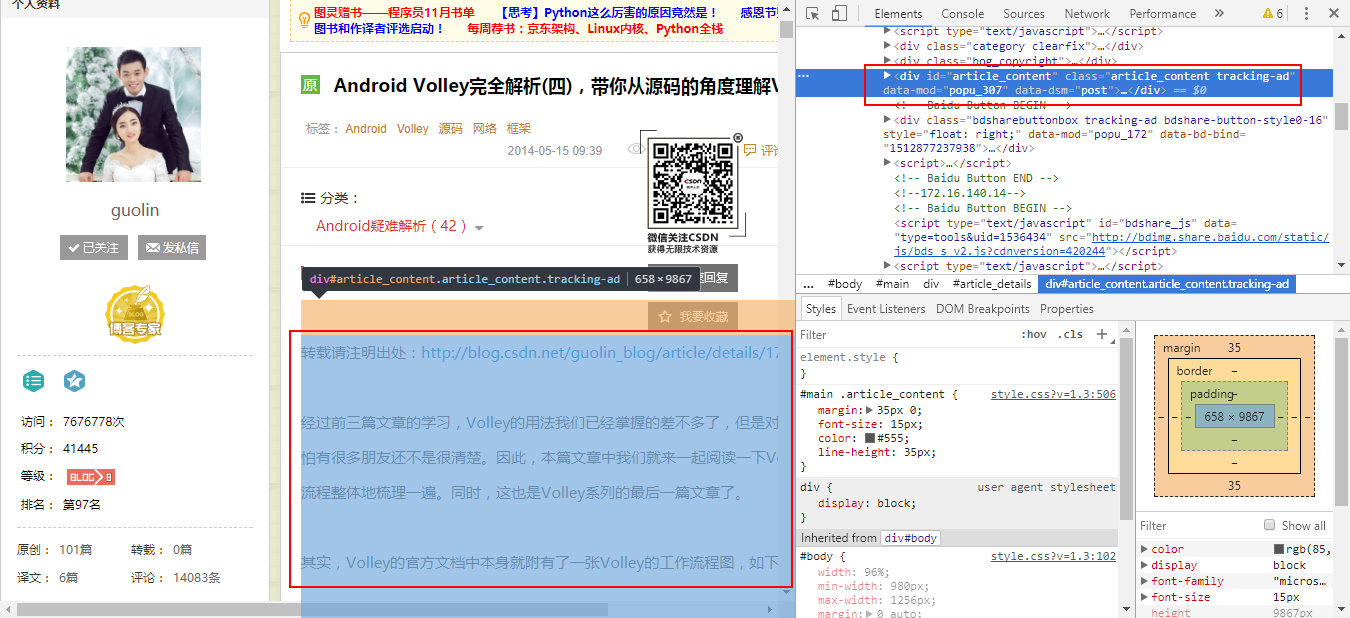The image size is (1350, 618).
Task: Activate the DevTools inspect element picker
Action: [812, 14]
